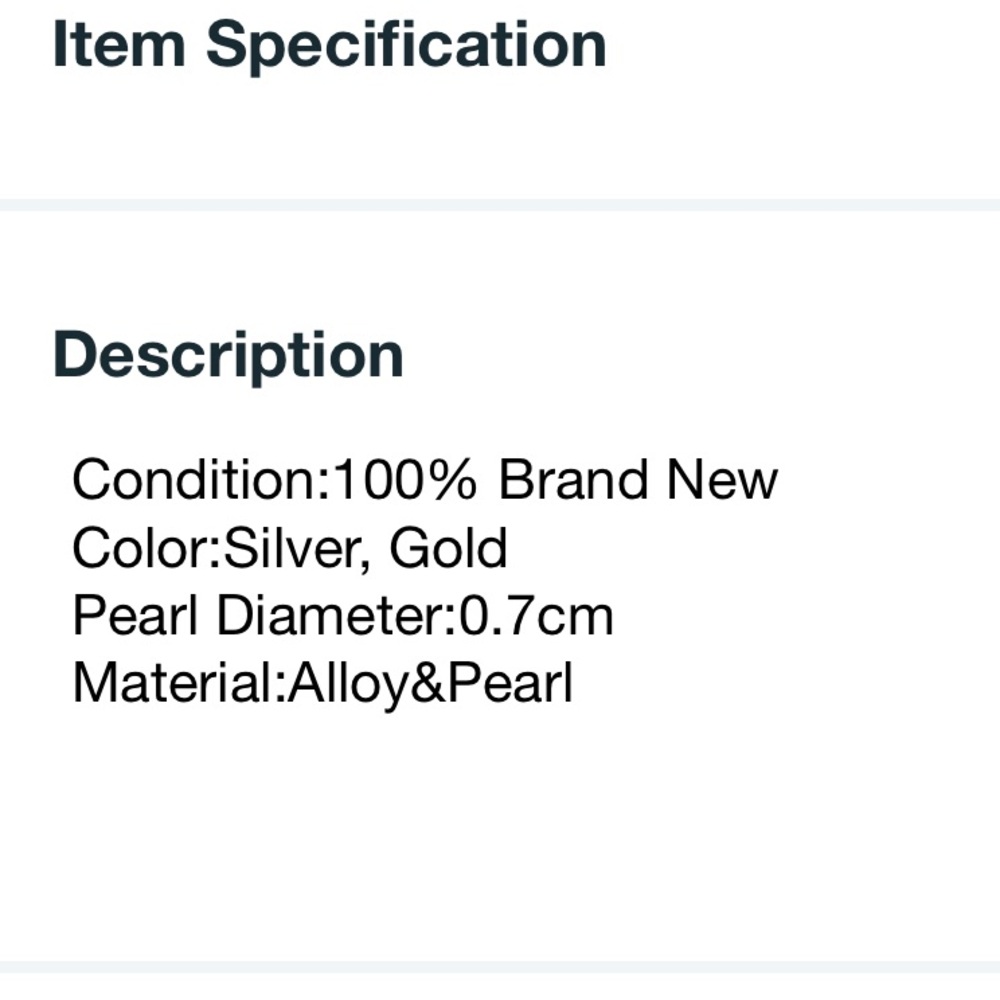Select the Material:Alloy&Pearl line
Image resolution: width=1000 pixels, height=1000 pixels.
click(x=323, y=684)
